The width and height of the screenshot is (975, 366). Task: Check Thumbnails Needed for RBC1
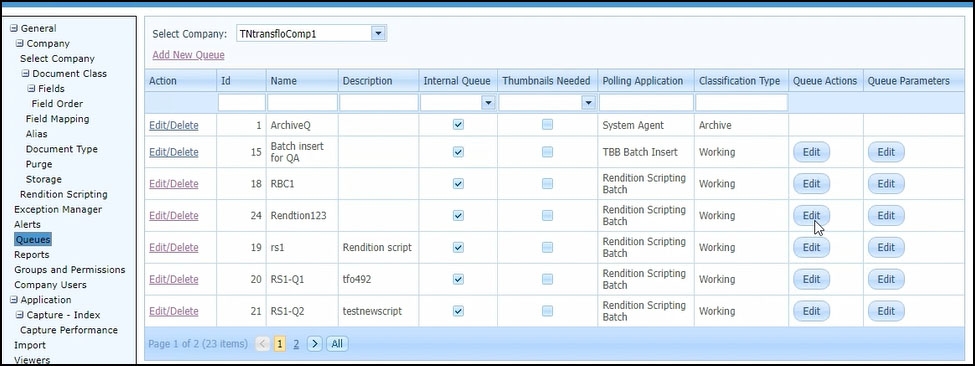coord(547,184)
